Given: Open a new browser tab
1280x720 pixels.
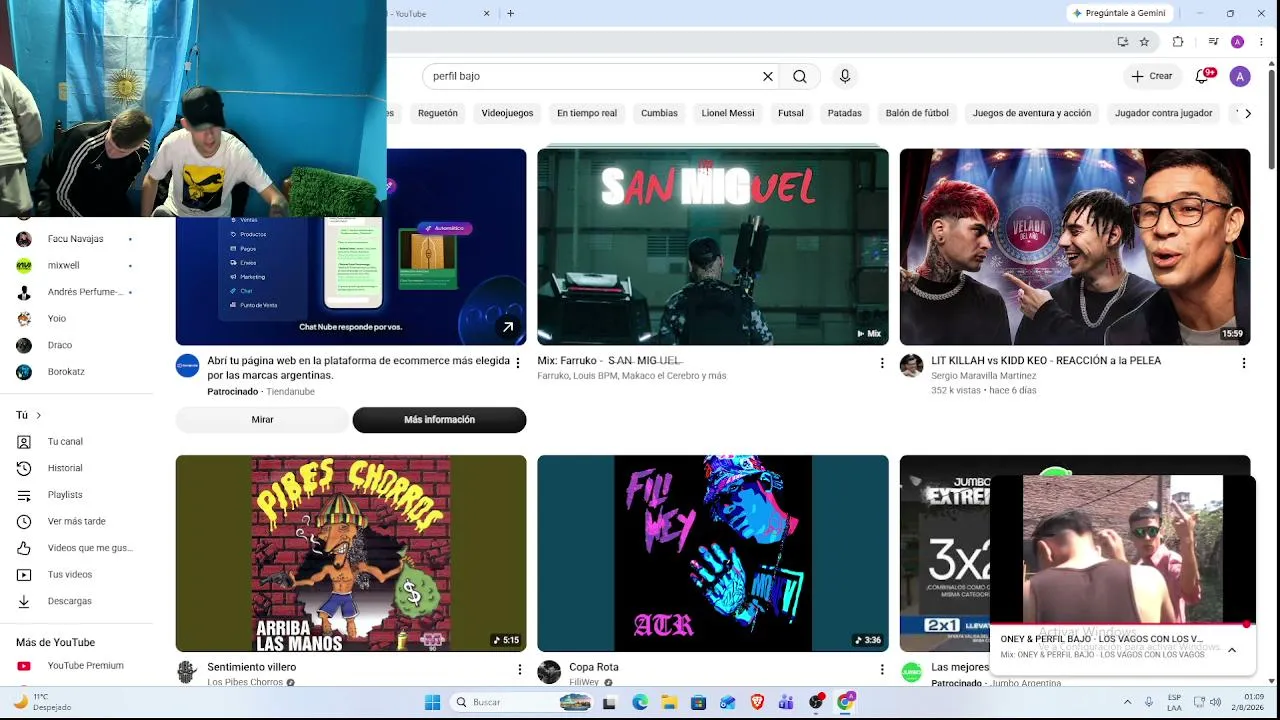Looking at the screenshot, I should pyautogui.click(x=510, y=13).
